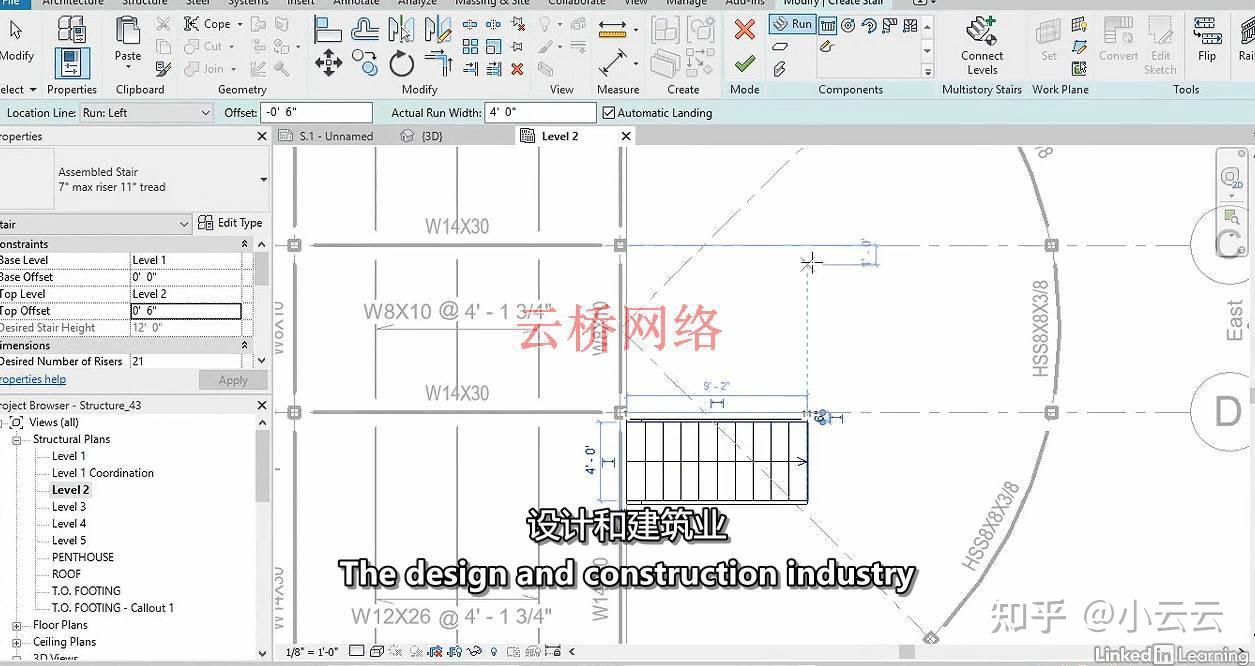
Task: Choose the L-Shape Winder run icon
Action: click(888, 25)
